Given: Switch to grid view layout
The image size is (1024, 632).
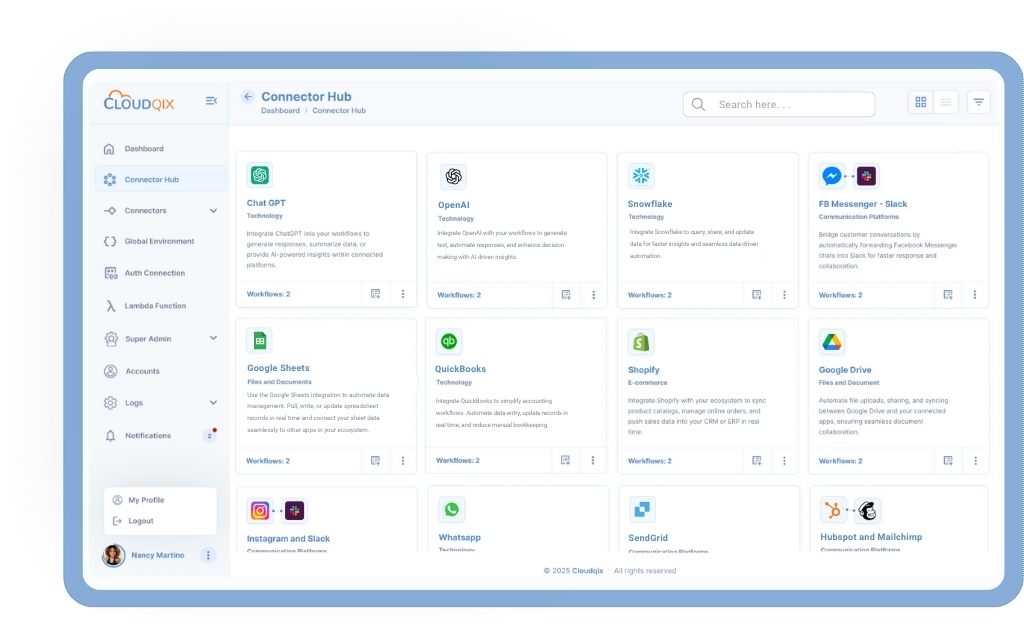Looking at the screenshot, I should tap(921, 102).
